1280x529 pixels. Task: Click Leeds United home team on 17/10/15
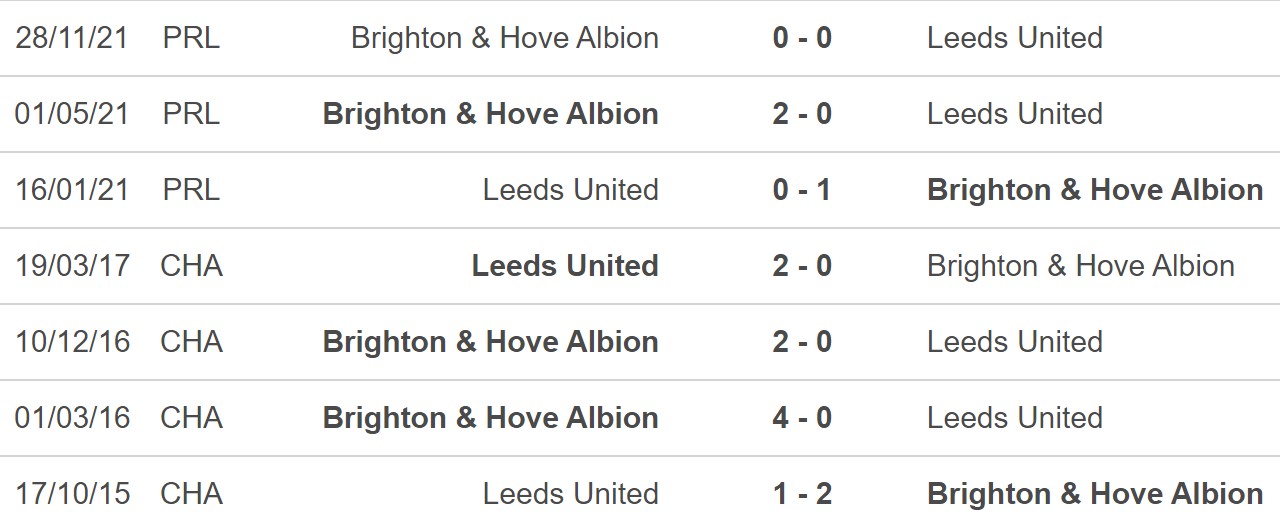(571, 494)
